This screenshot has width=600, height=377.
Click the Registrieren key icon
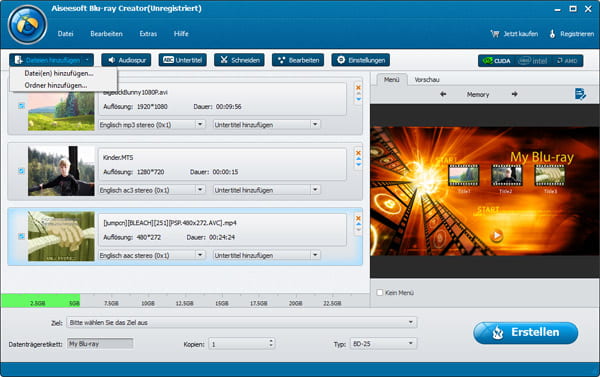pos(552,34)
